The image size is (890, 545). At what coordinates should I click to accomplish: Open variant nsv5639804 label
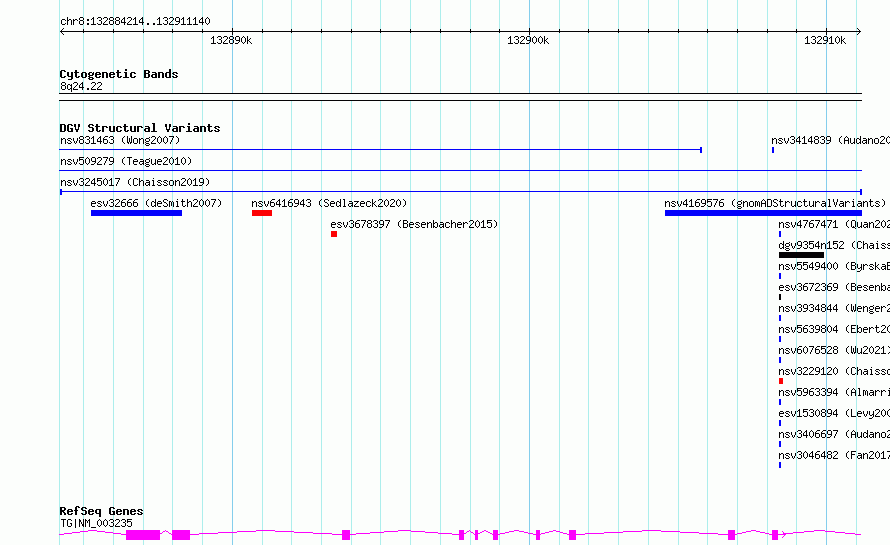click(x=834, y=329)
